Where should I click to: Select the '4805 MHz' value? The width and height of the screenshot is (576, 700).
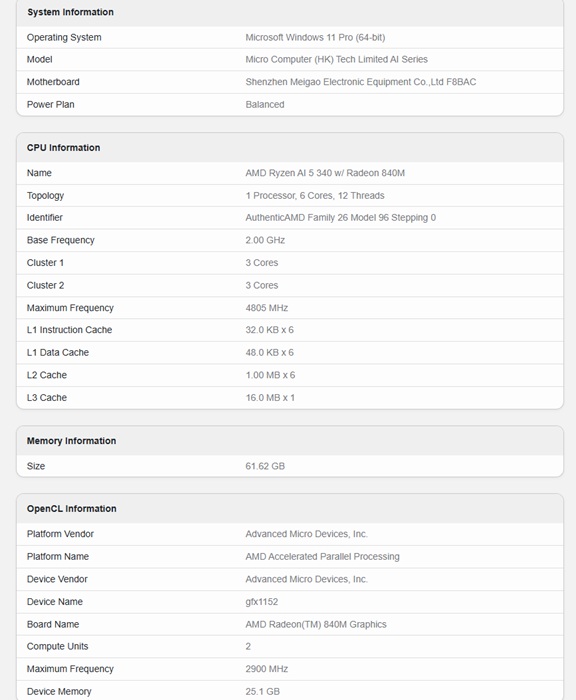tap(266, 308)
